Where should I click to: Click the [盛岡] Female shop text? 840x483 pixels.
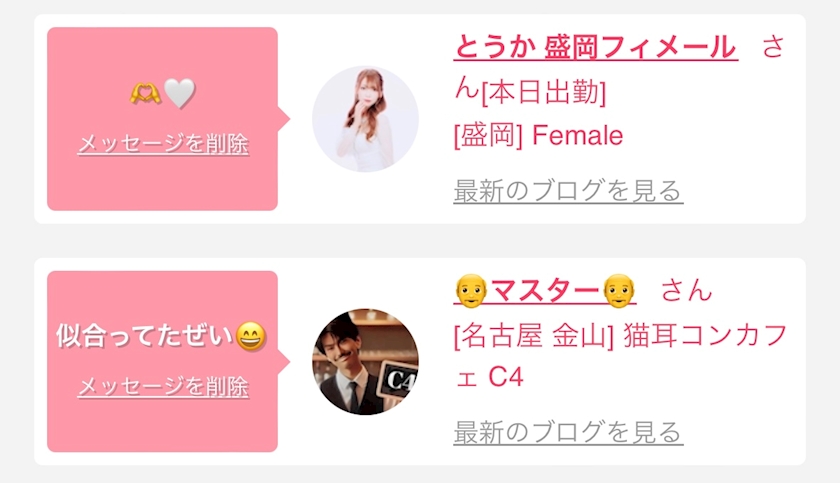point(538,135)
